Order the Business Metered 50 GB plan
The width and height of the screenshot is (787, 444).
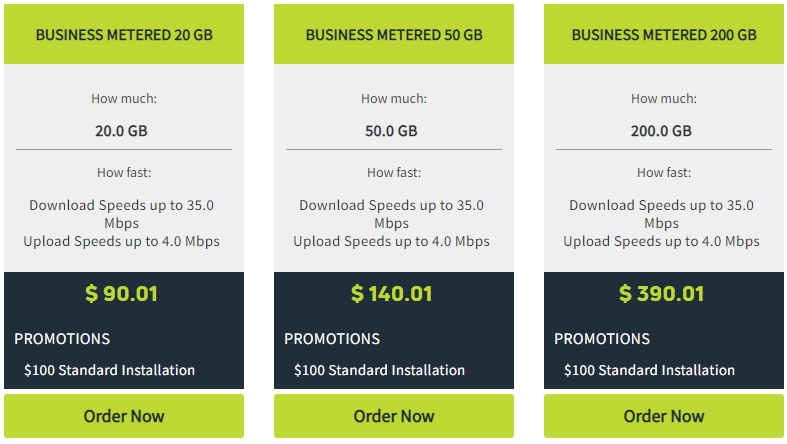click(394, 416)
